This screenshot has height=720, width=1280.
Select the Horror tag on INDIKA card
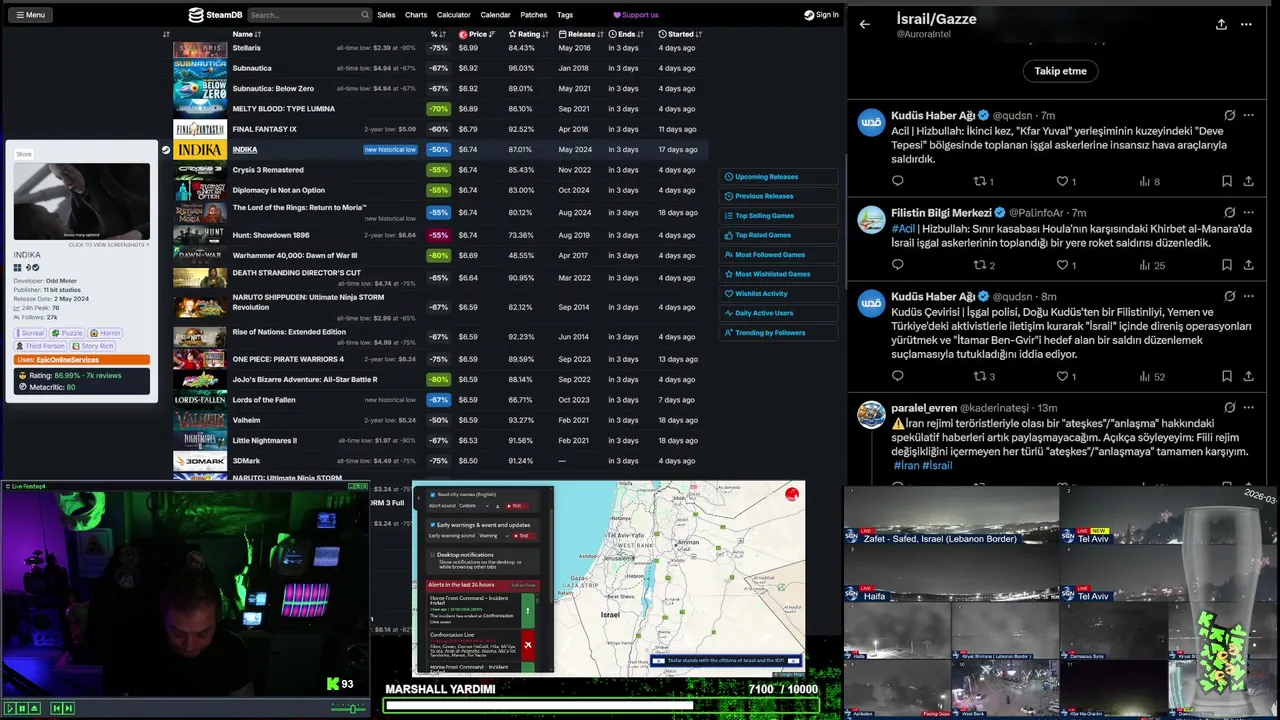tap(106, 333)
